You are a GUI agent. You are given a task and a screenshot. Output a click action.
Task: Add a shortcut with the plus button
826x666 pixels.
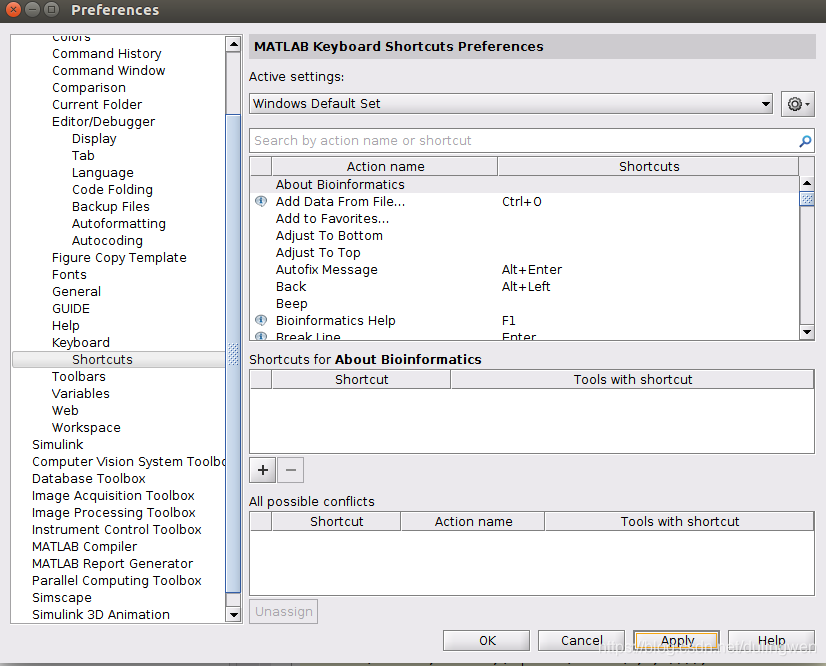263,469
